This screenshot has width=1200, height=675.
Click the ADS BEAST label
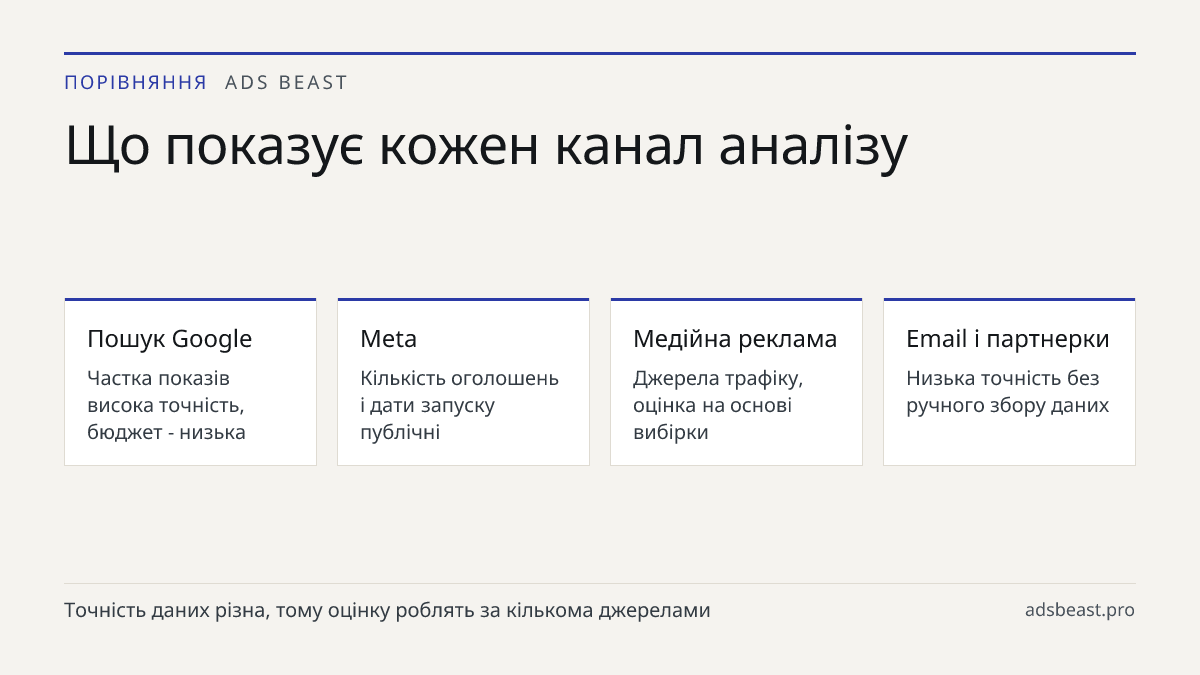(286, 83)
